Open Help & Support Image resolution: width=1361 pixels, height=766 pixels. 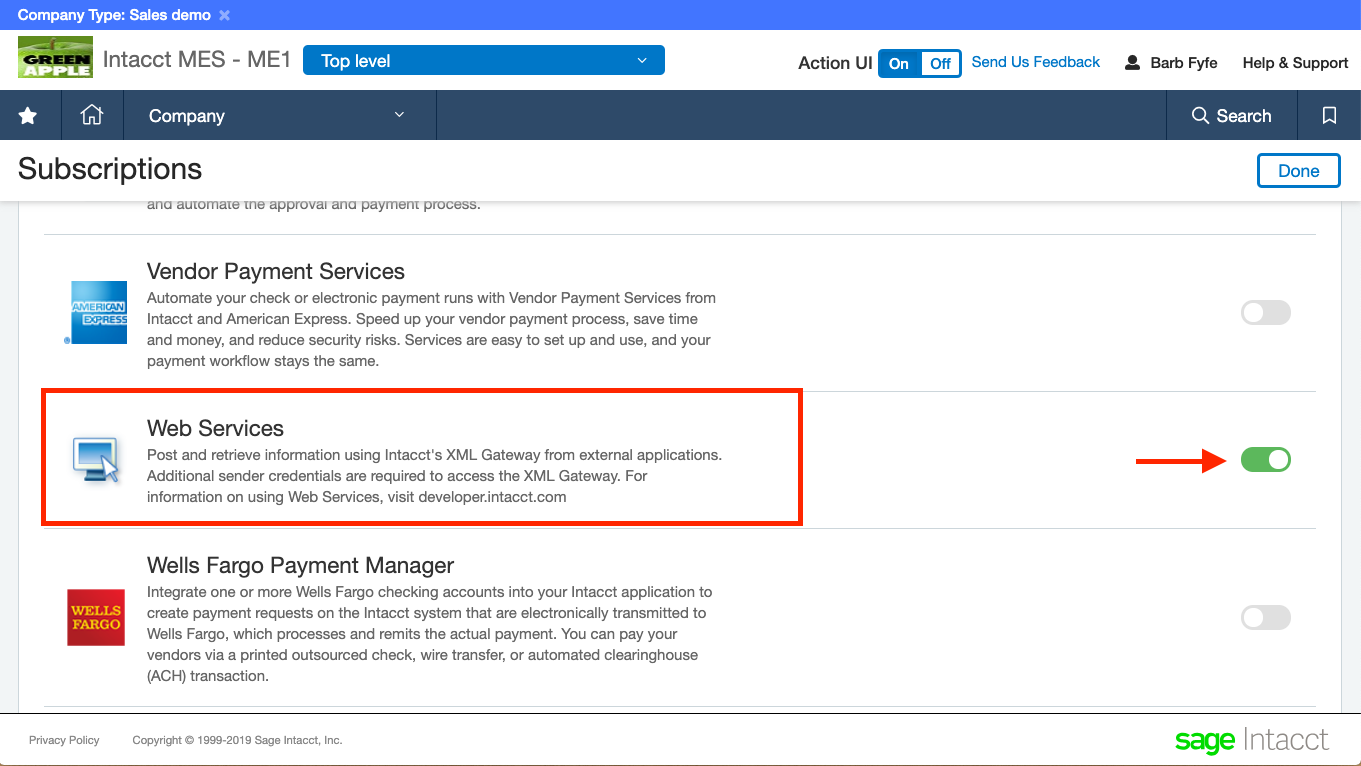(x=1295, y=63)
